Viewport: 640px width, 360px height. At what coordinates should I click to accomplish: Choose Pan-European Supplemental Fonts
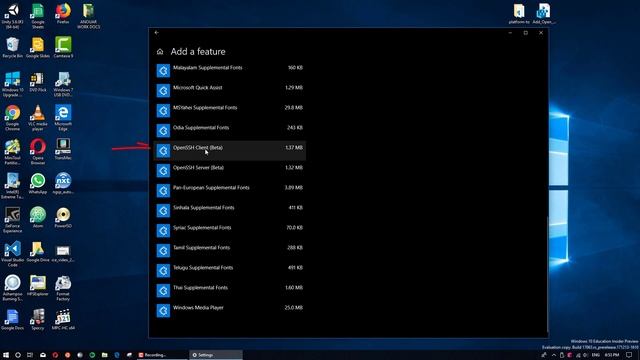(x=230, y=191)
